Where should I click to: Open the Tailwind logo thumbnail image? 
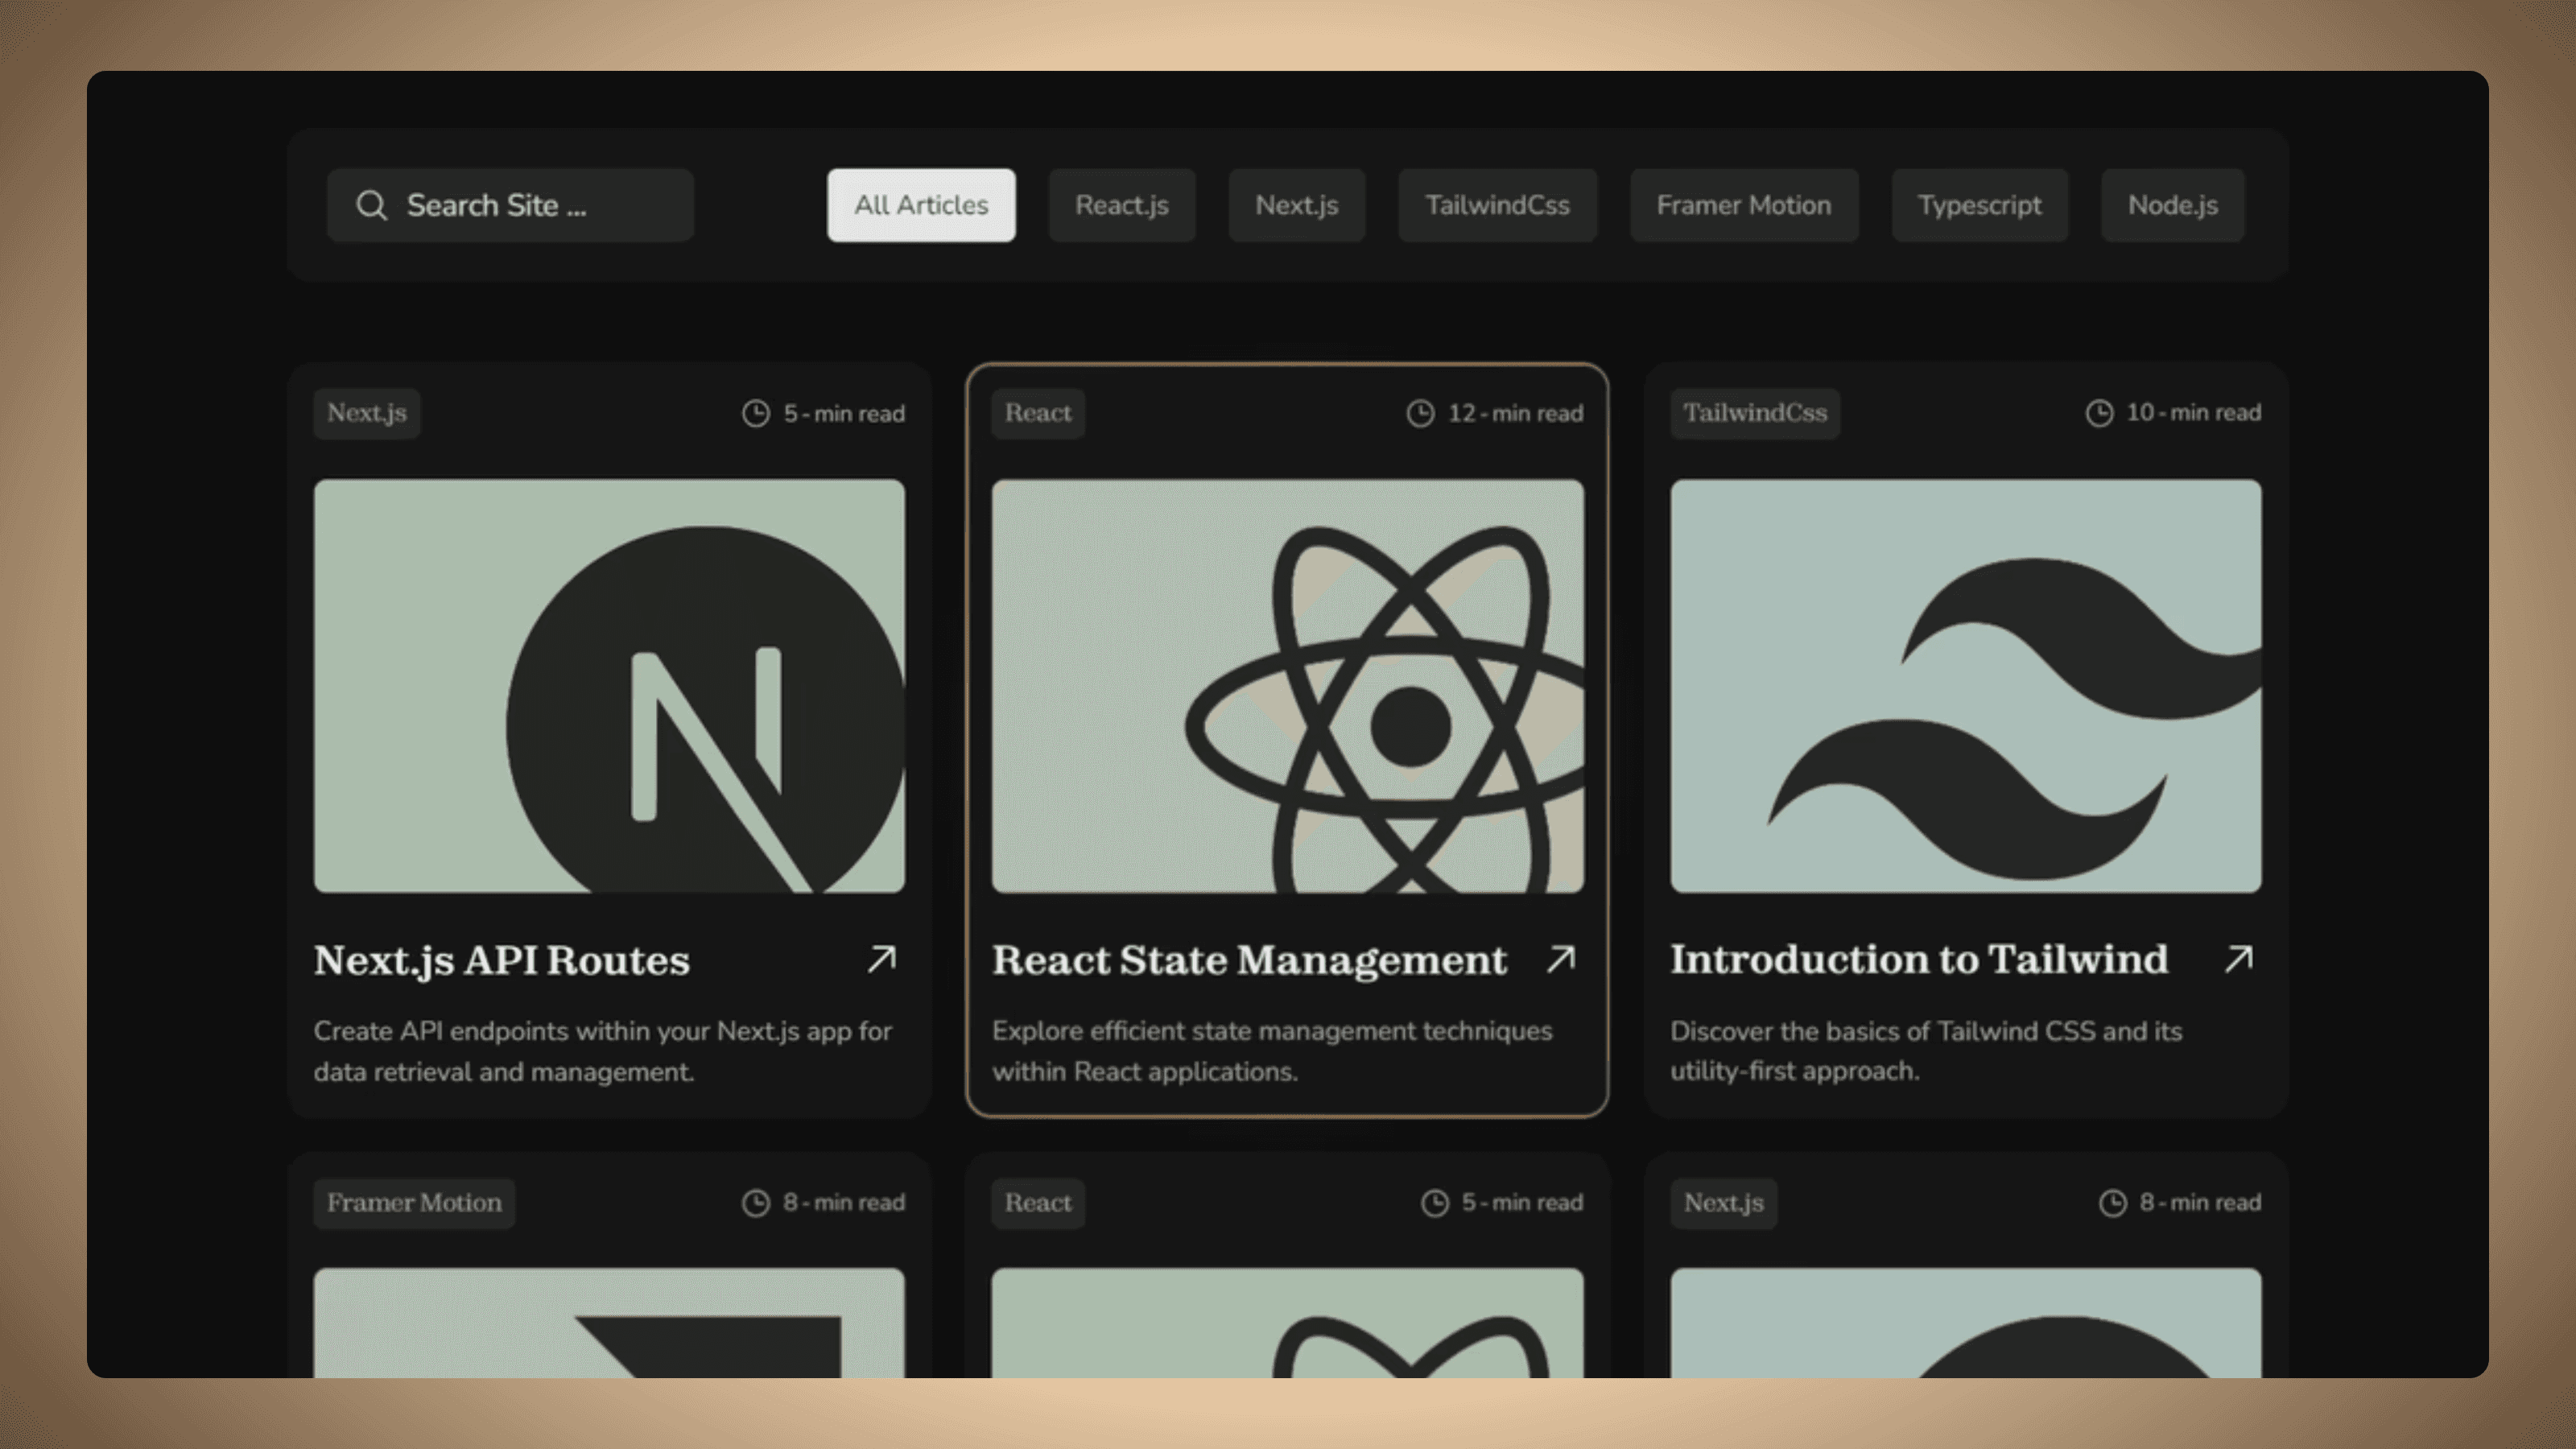(1965, 686)
